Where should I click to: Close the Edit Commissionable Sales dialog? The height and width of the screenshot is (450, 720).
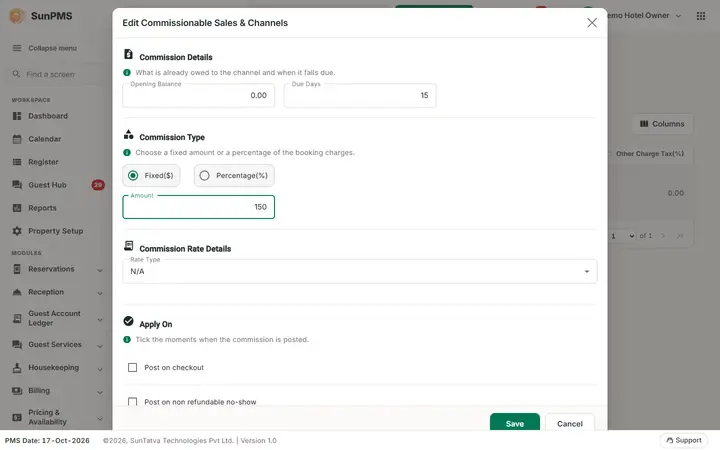pos(592,23)
